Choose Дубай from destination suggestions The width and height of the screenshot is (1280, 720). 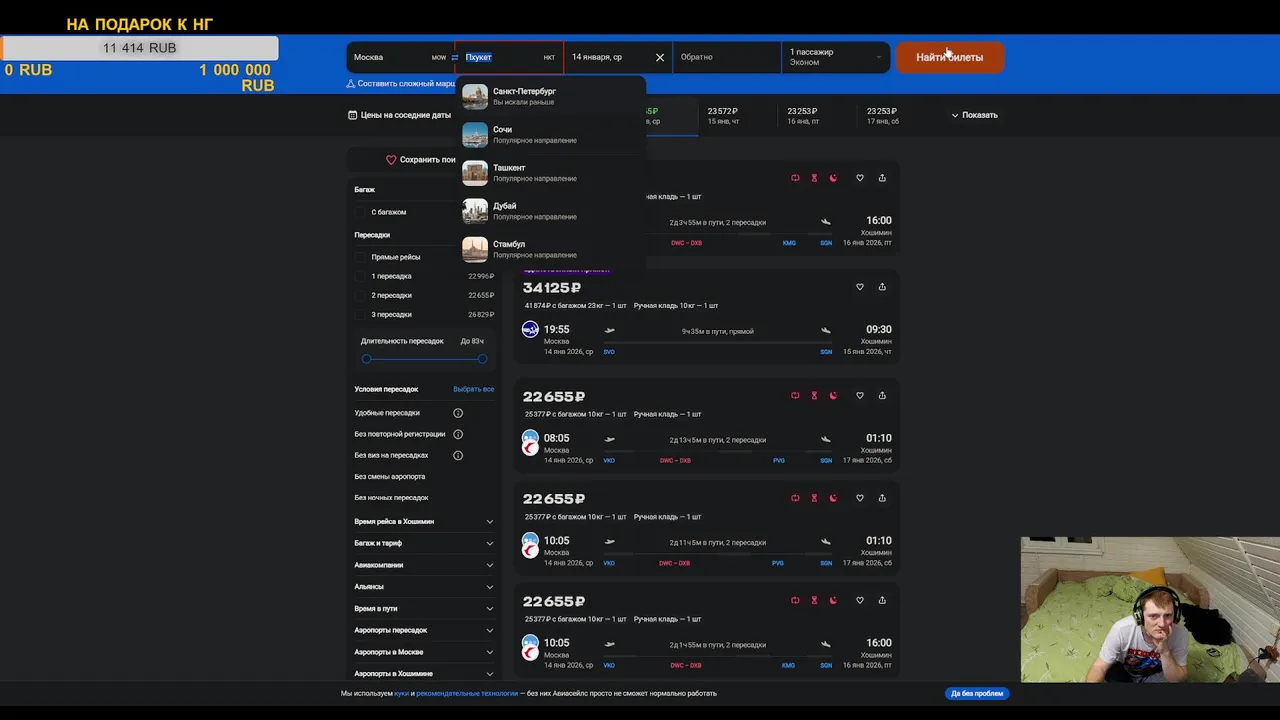click(x=551, y=211)
